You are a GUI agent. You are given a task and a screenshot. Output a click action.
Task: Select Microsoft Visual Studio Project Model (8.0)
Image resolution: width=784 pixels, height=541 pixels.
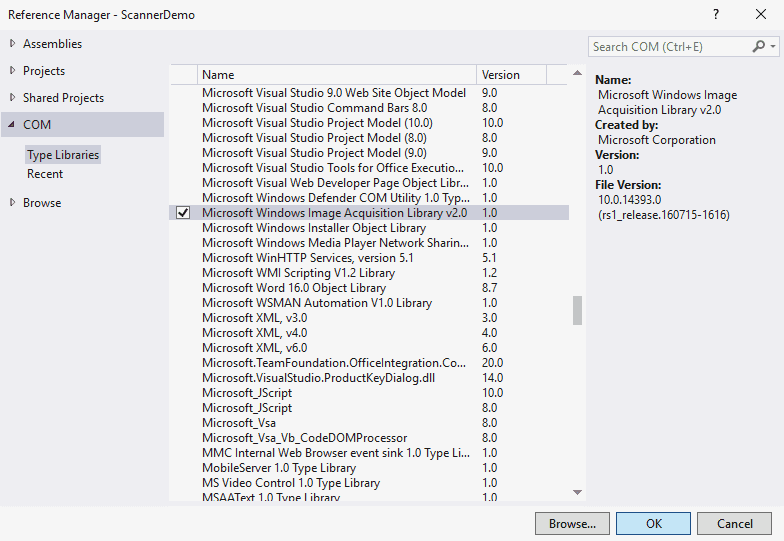tap(369, 138)
